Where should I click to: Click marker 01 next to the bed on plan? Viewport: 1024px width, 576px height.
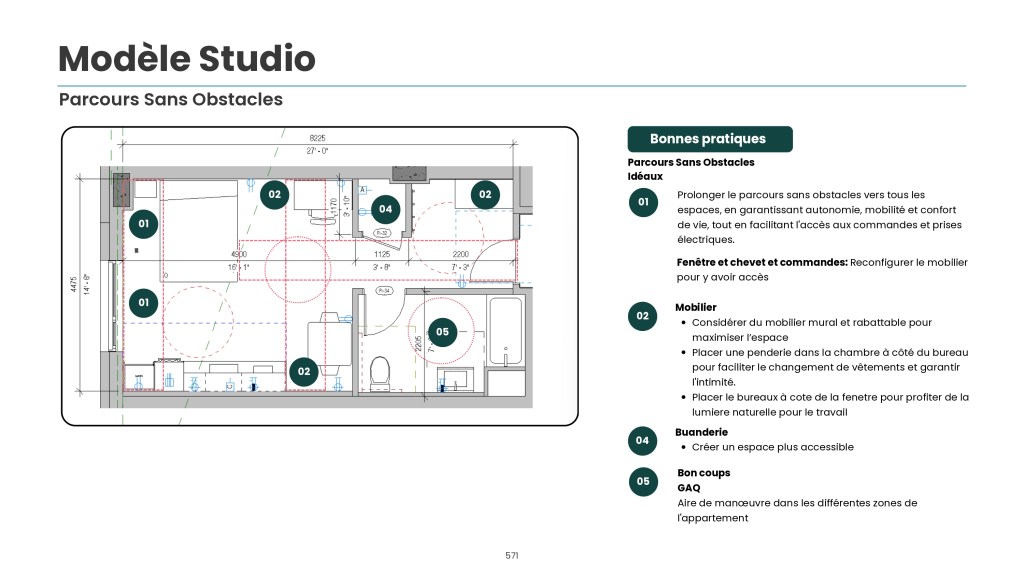tap(144, 223)
